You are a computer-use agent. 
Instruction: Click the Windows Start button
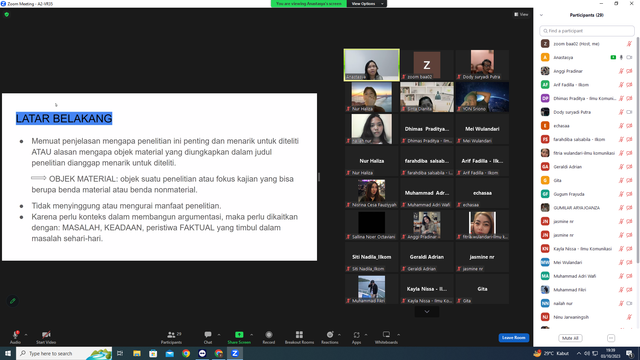[x=8, y=353]
